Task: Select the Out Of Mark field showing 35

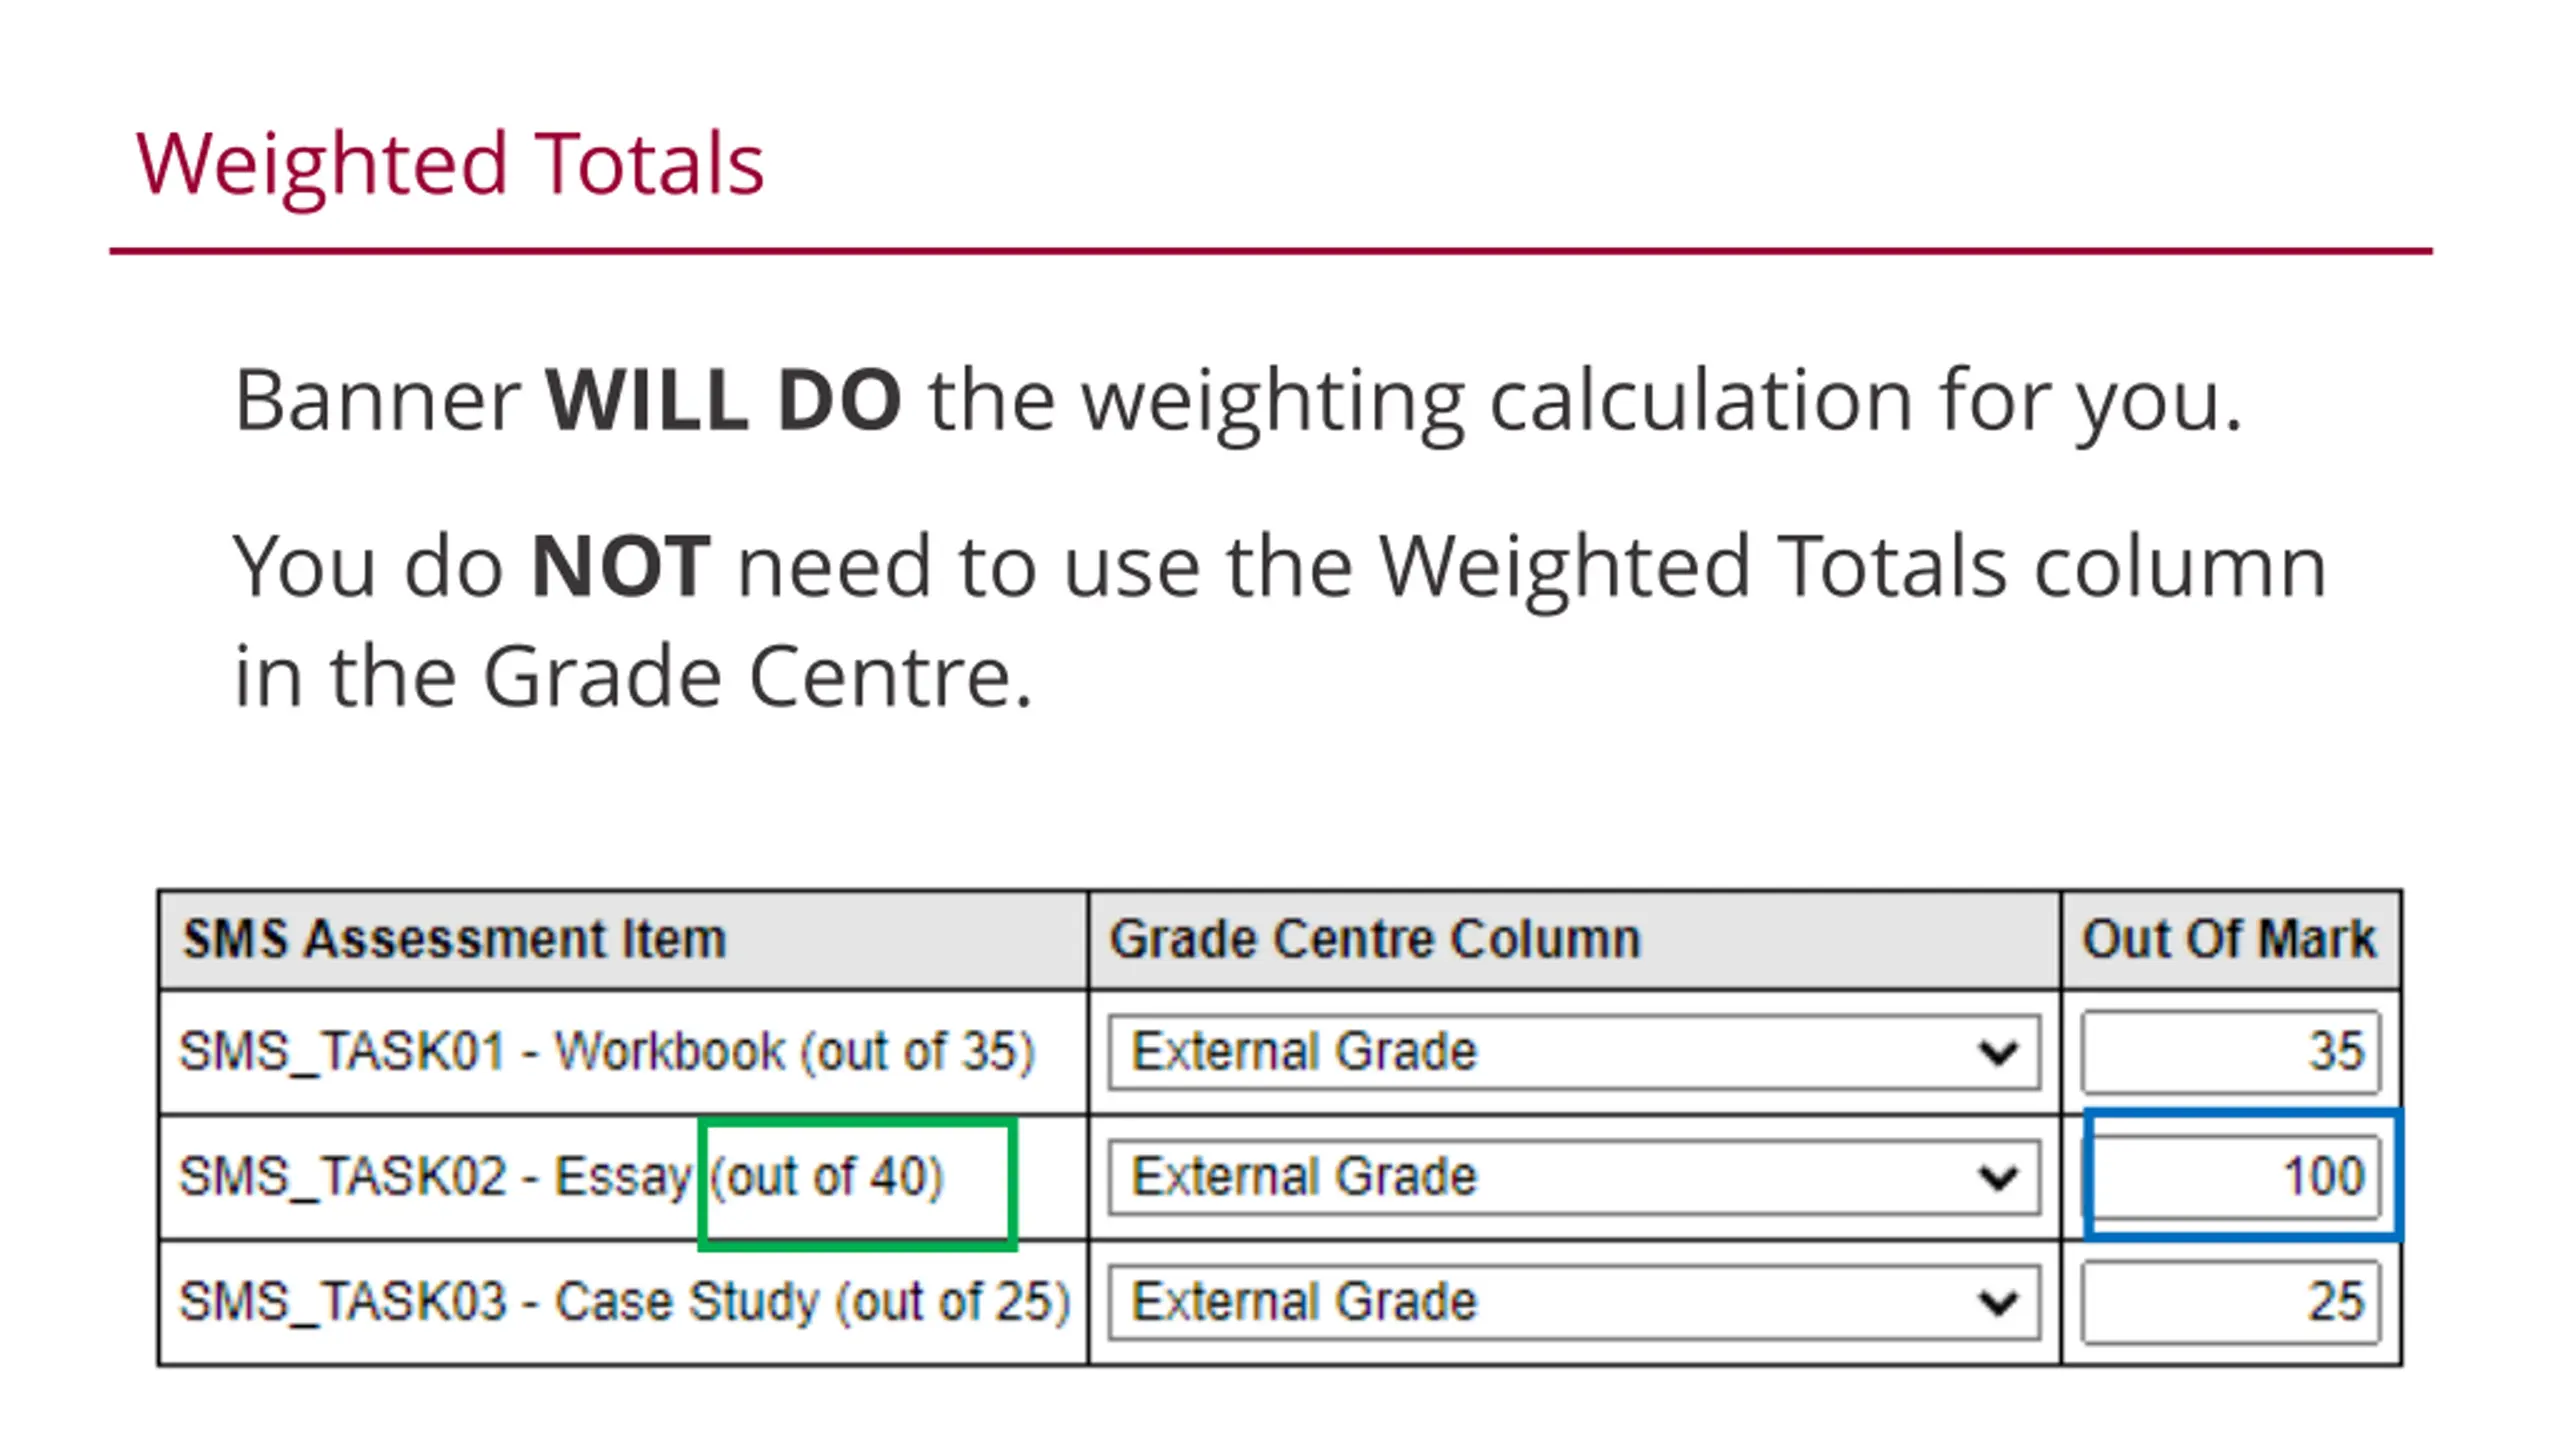Action: click(2231, 1052)
